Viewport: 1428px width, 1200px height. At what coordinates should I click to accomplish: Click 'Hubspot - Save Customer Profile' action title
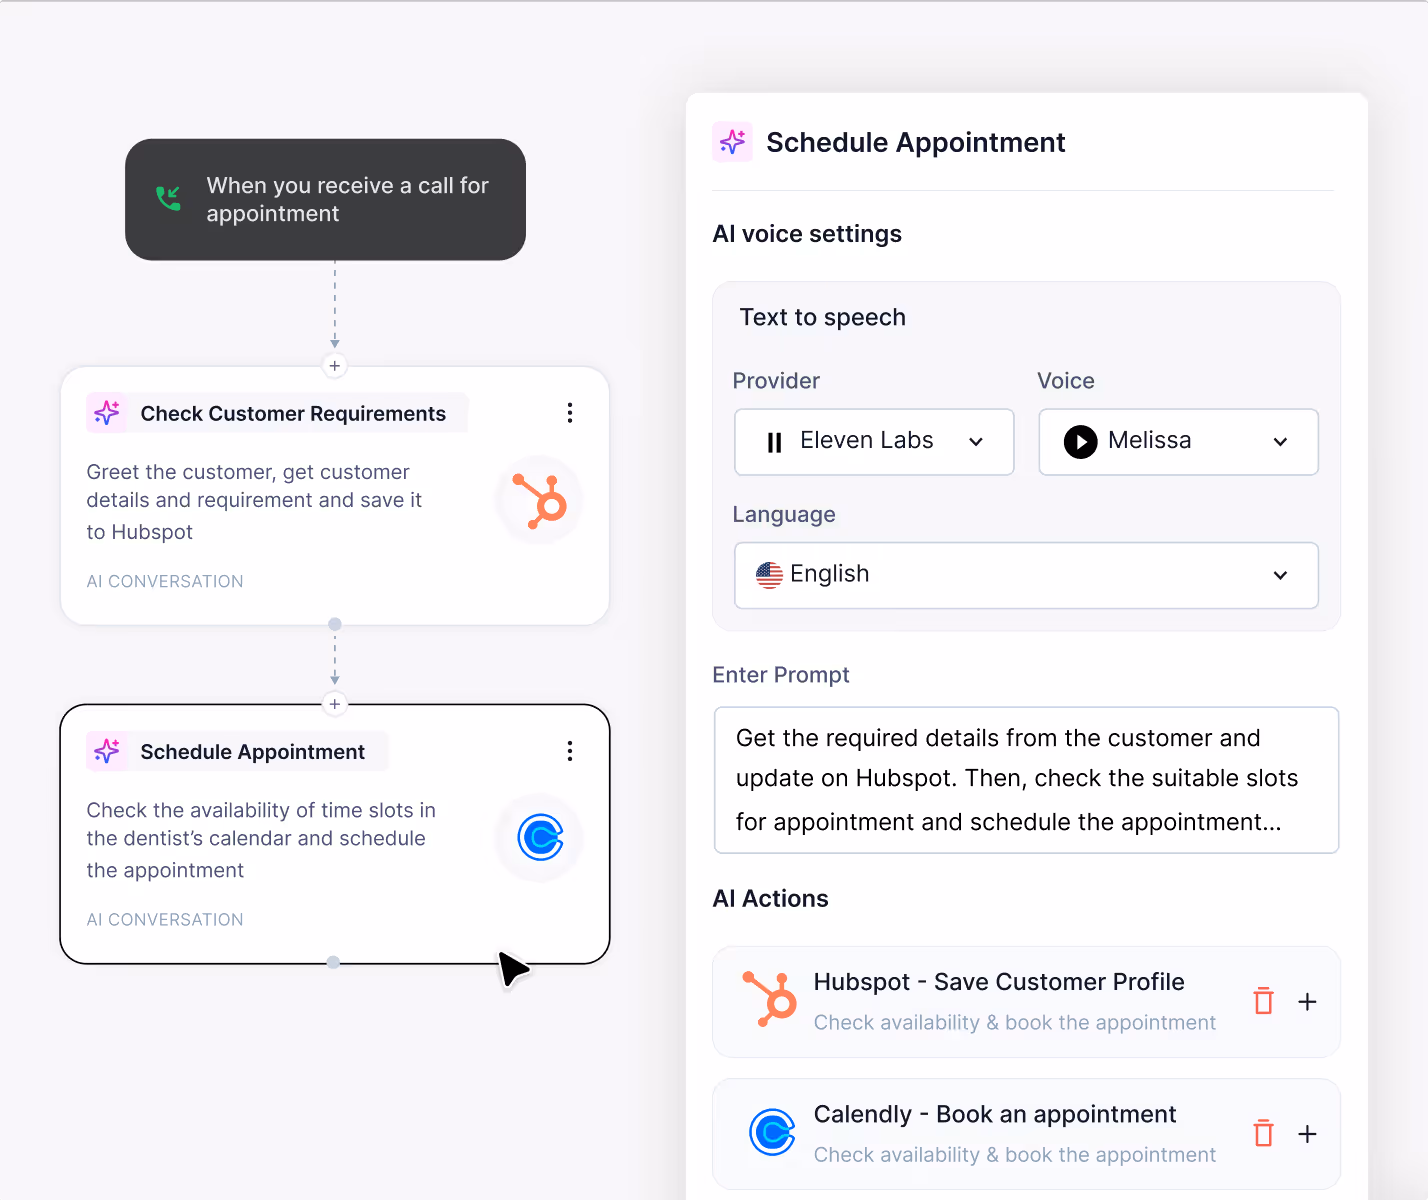point(999,982)
